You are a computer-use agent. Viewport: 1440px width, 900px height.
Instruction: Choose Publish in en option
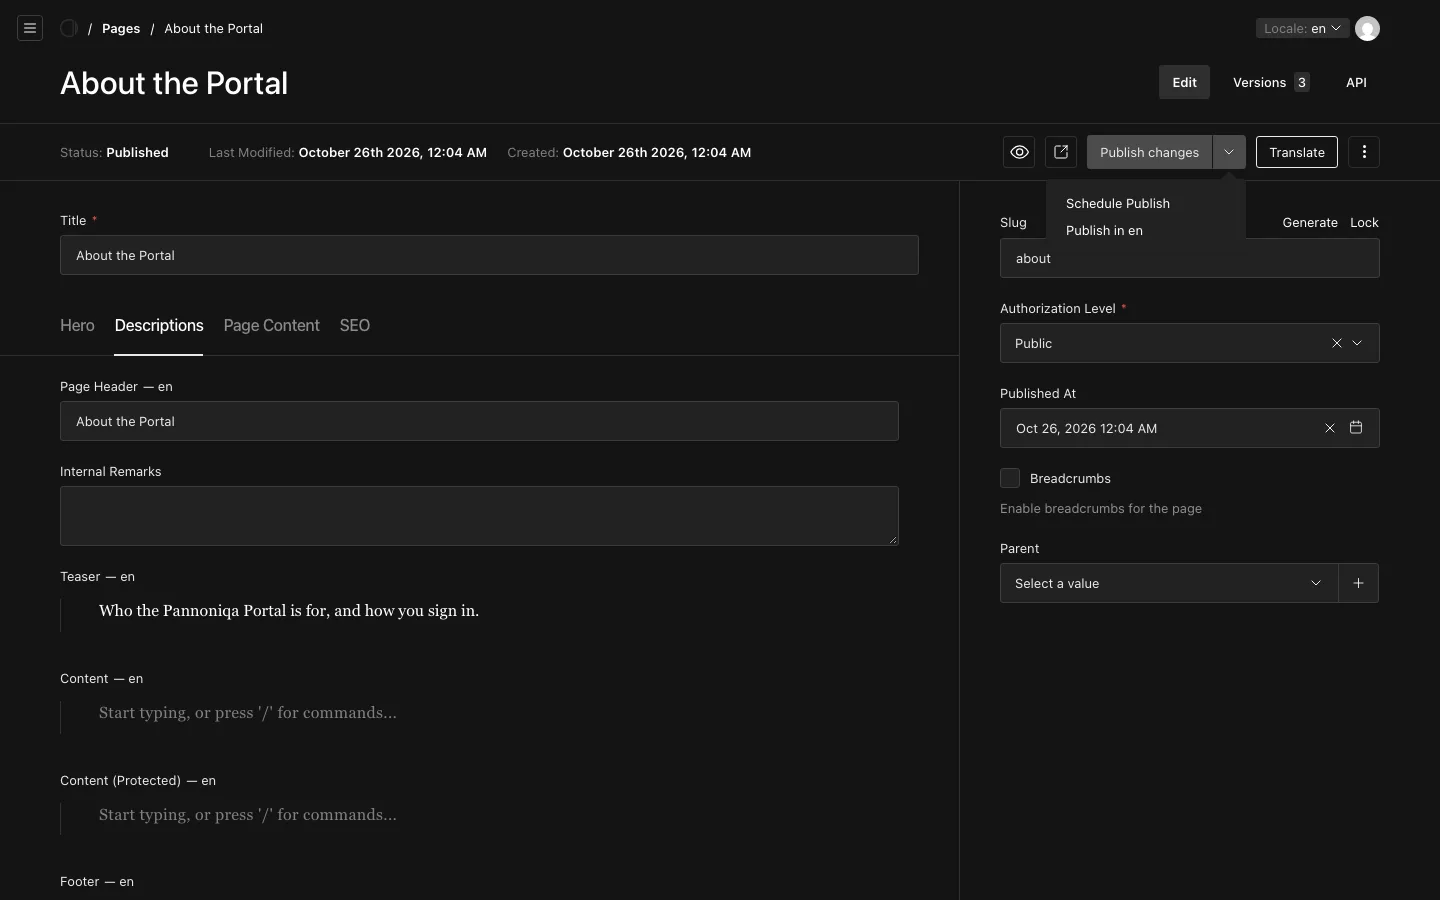tap(1104, 230)
